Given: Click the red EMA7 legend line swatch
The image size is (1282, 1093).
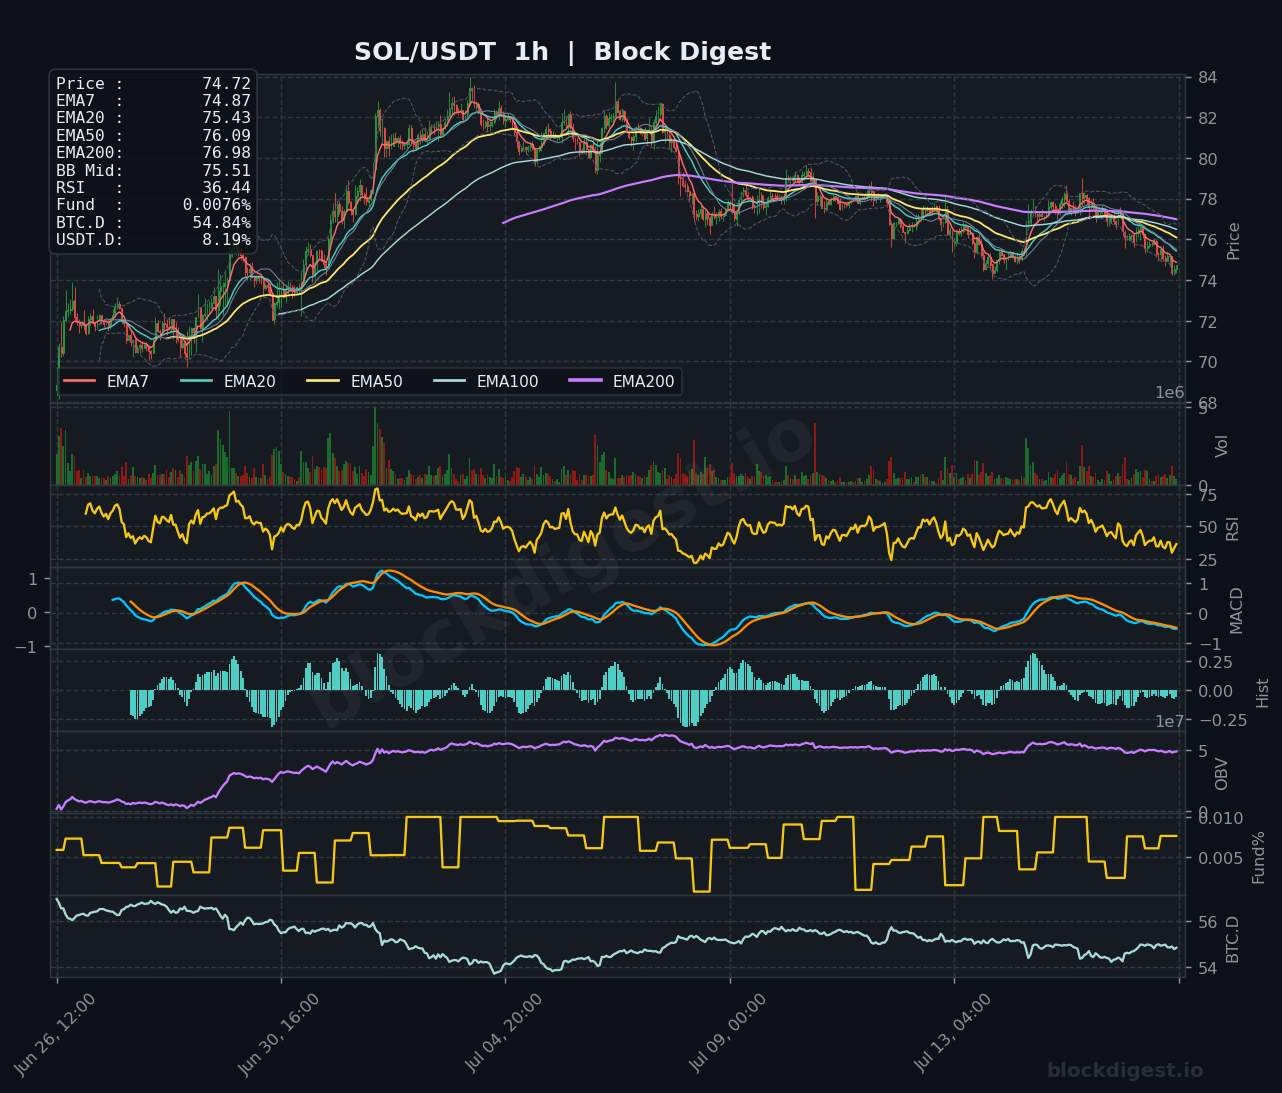Looking at the screenshot, I should [79, 381].
